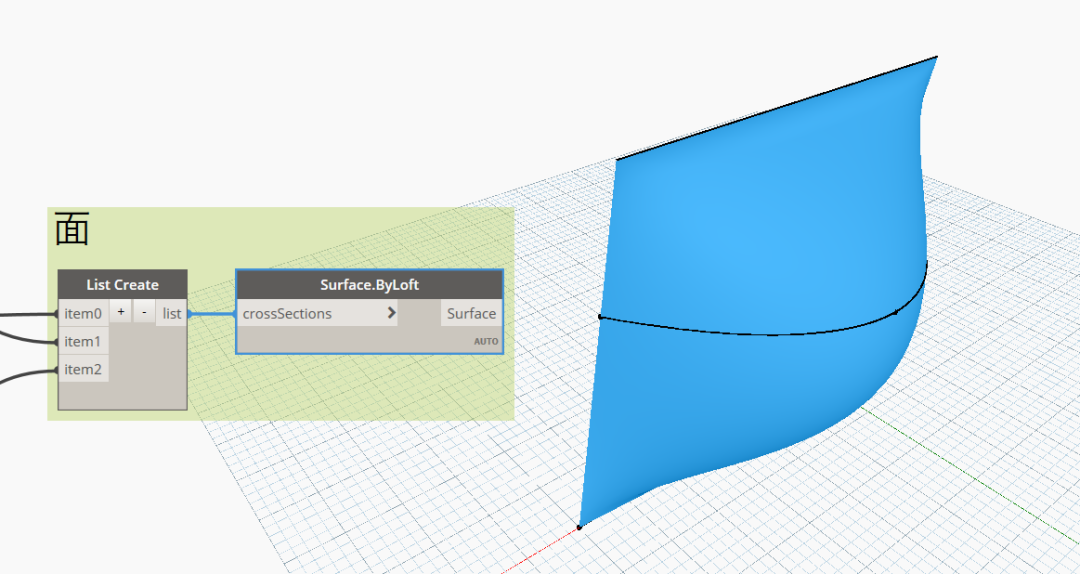Open crossSections lacing chevron

[391, 313]
